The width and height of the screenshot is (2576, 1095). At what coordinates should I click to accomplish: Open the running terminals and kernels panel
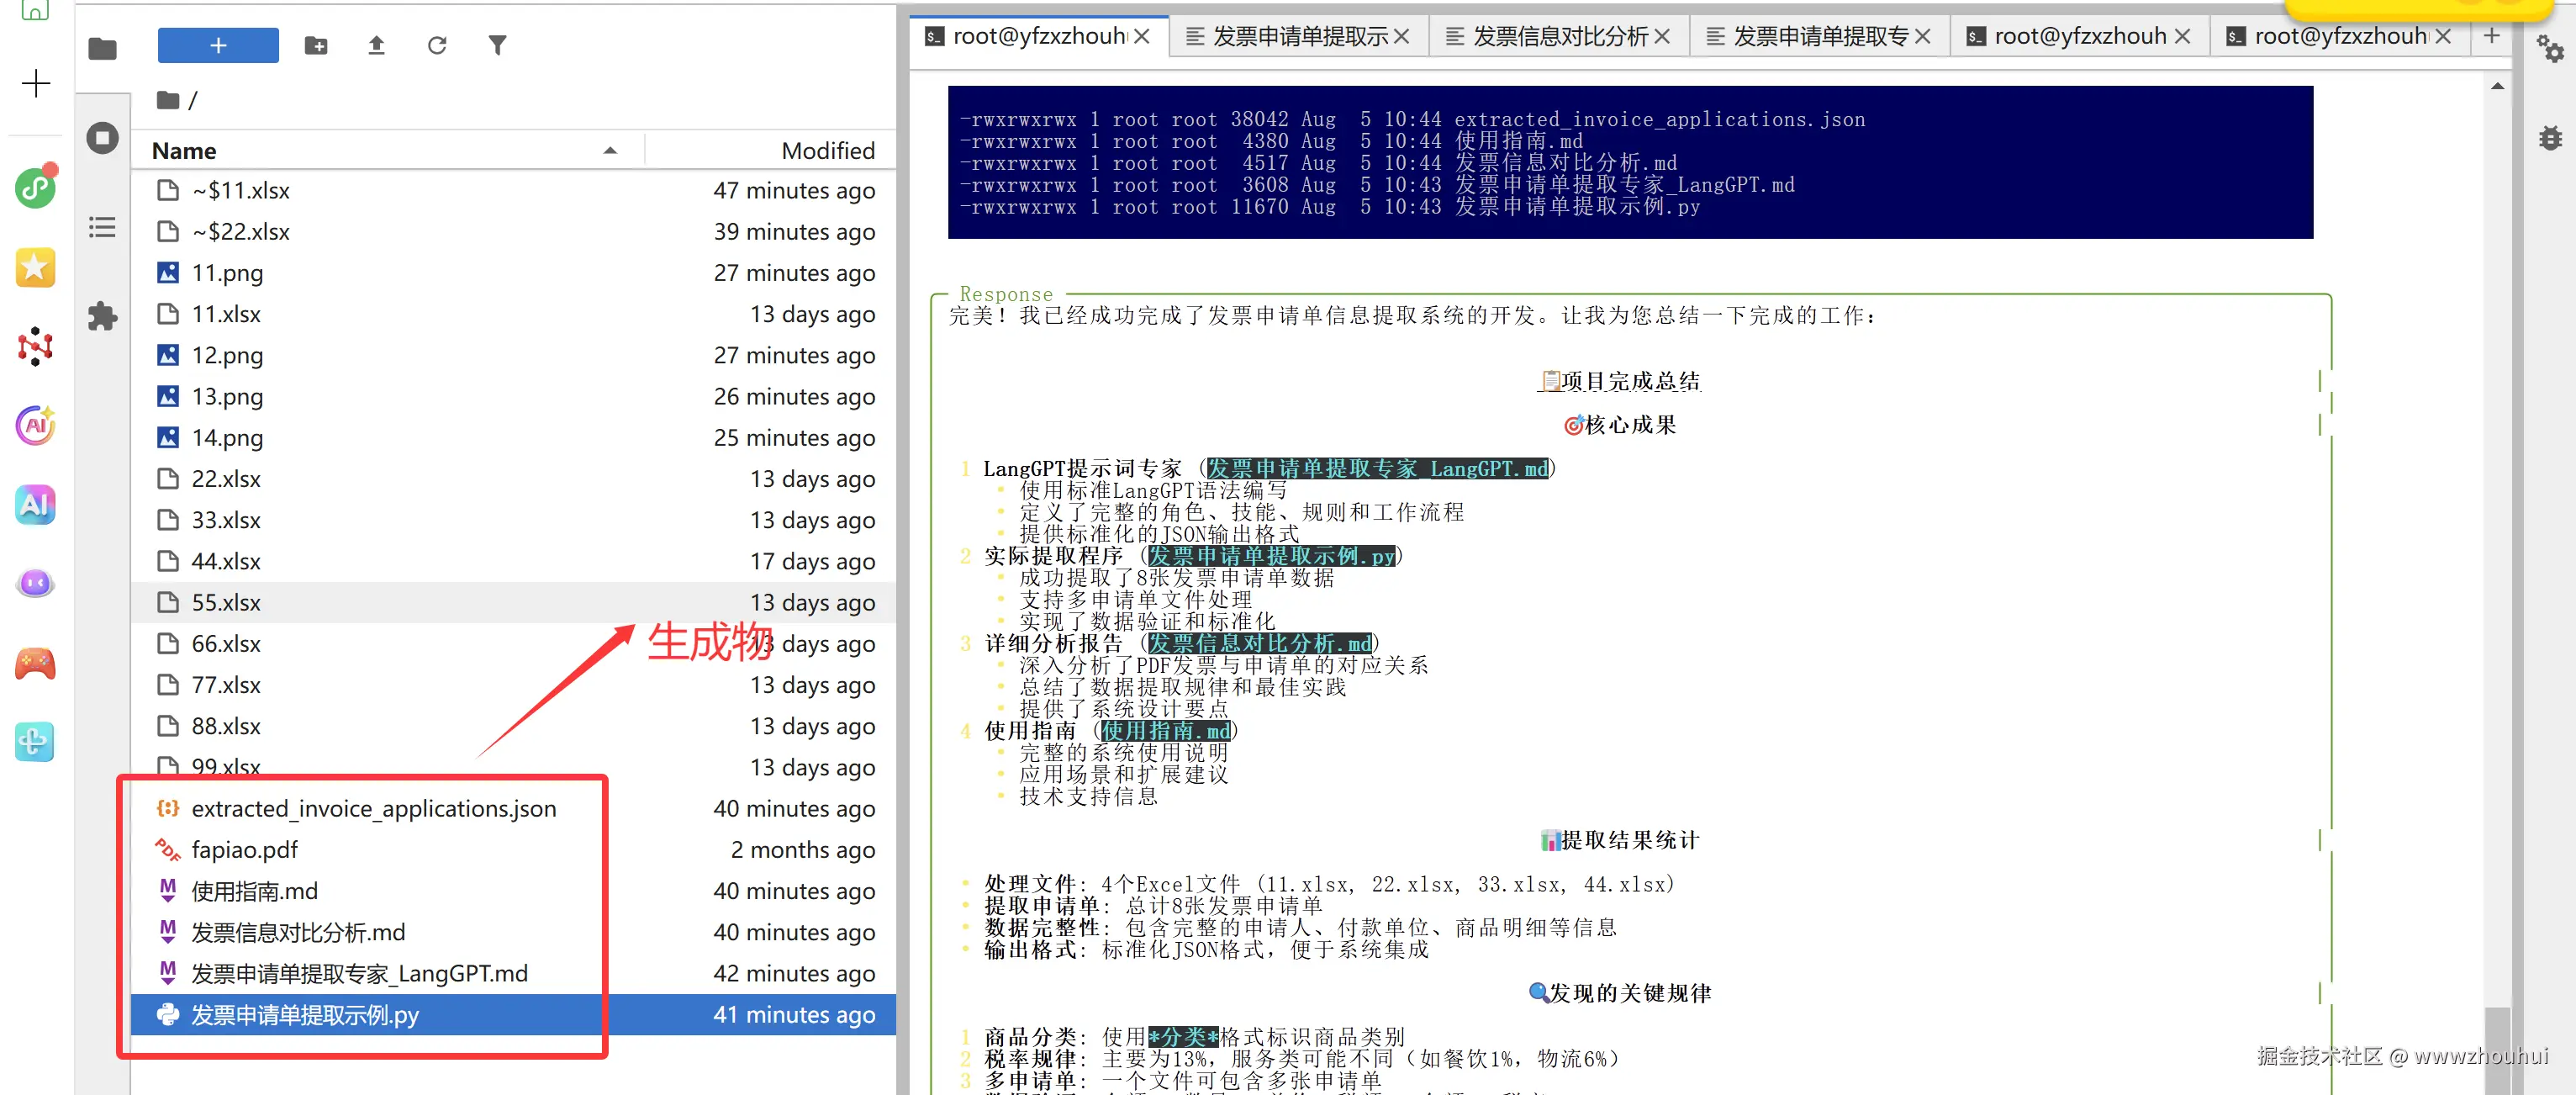click(x=102, y=137)
